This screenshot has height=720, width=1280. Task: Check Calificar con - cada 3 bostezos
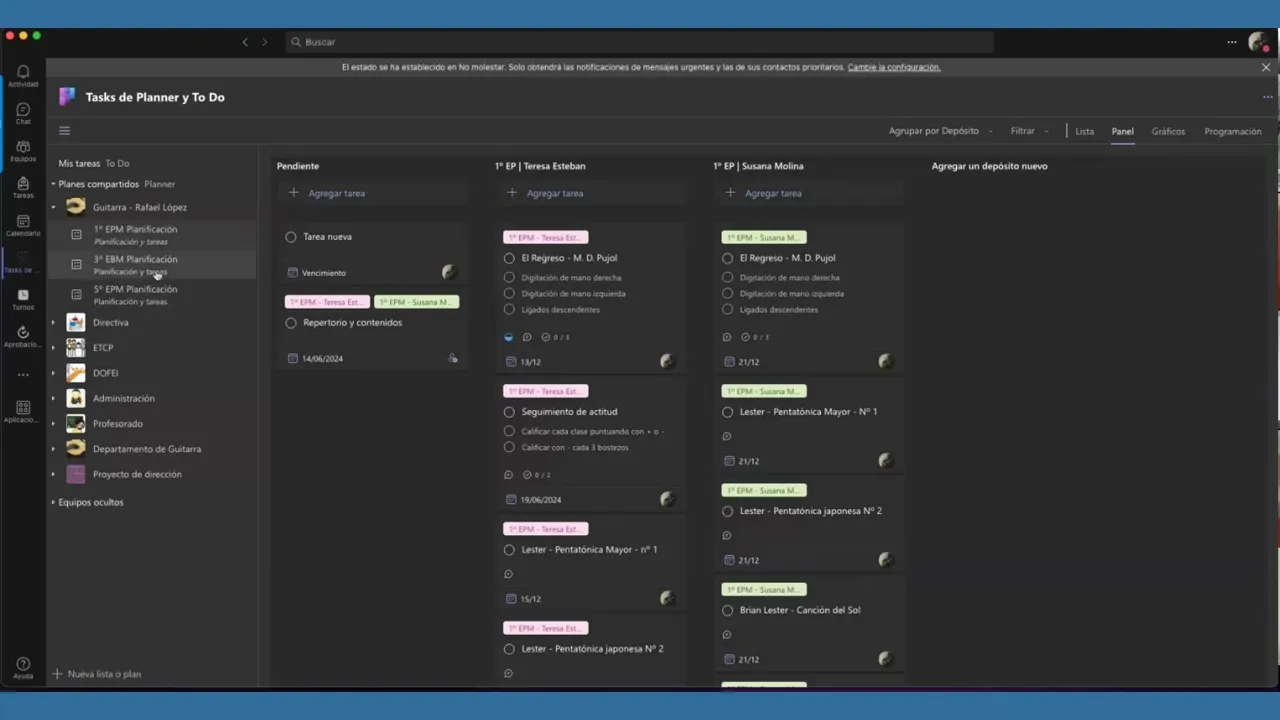509,447
